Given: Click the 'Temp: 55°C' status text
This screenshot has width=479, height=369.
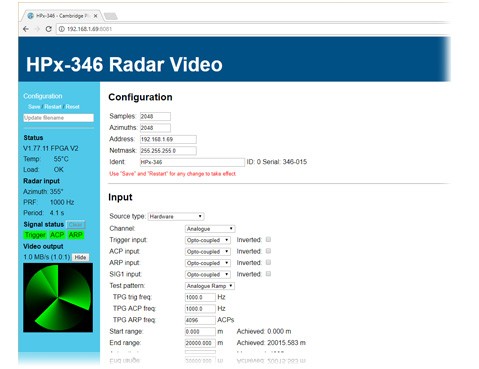Looking at the screenshot, I should [x=46, y=159].
